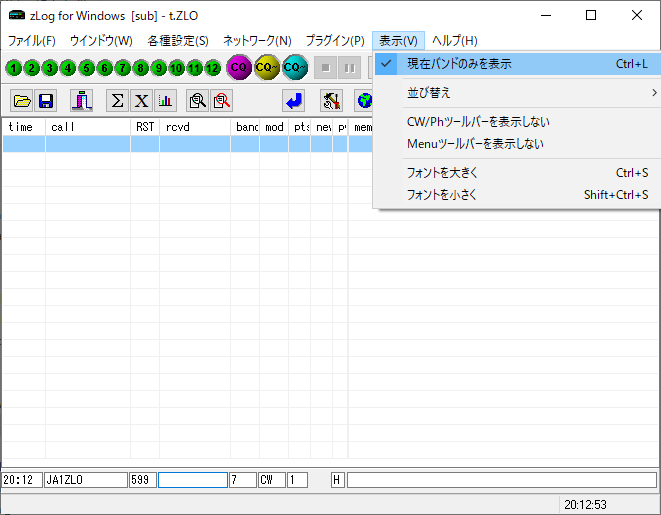Open the ヘルプ(H) menu
The width and height of the screenshot is (661, 515).
click(x=455, y=41)
